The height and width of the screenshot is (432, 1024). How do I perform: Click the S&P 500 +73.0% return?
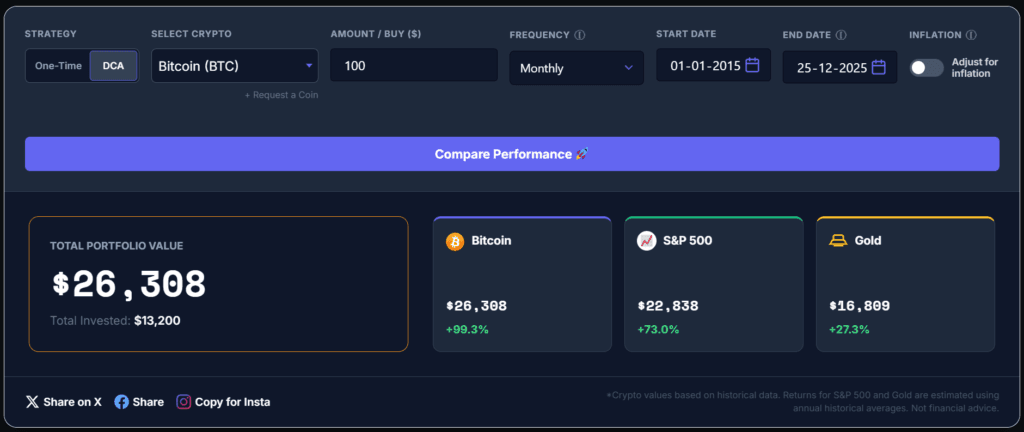pos(658,330)
